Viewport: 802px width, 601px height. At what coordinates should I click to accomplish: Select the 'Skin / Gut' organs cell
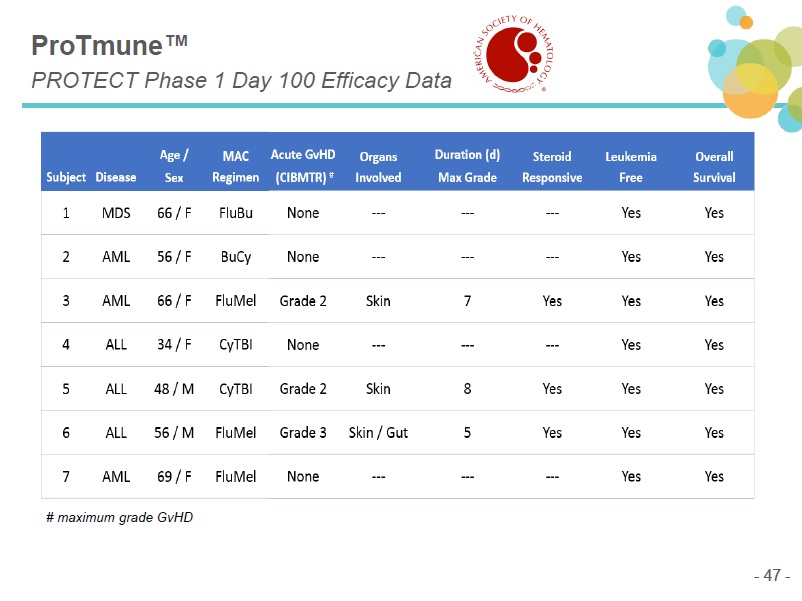(378, 433)
